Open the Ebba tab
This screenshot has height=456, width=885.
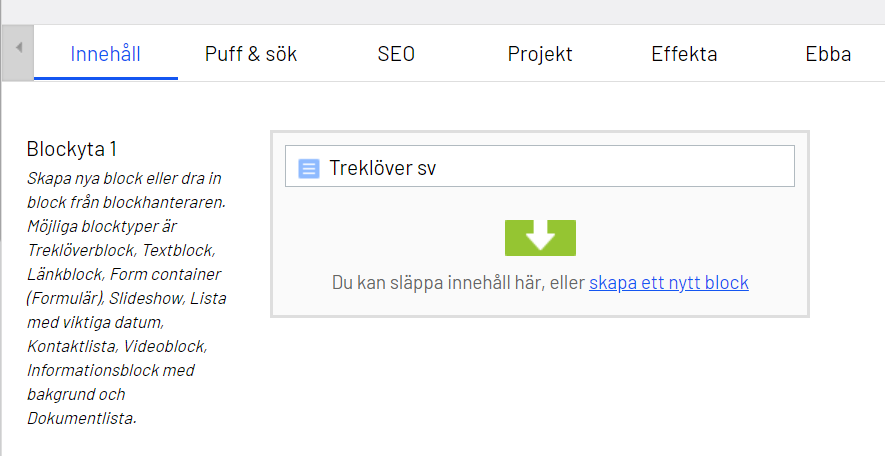point(828,54)
